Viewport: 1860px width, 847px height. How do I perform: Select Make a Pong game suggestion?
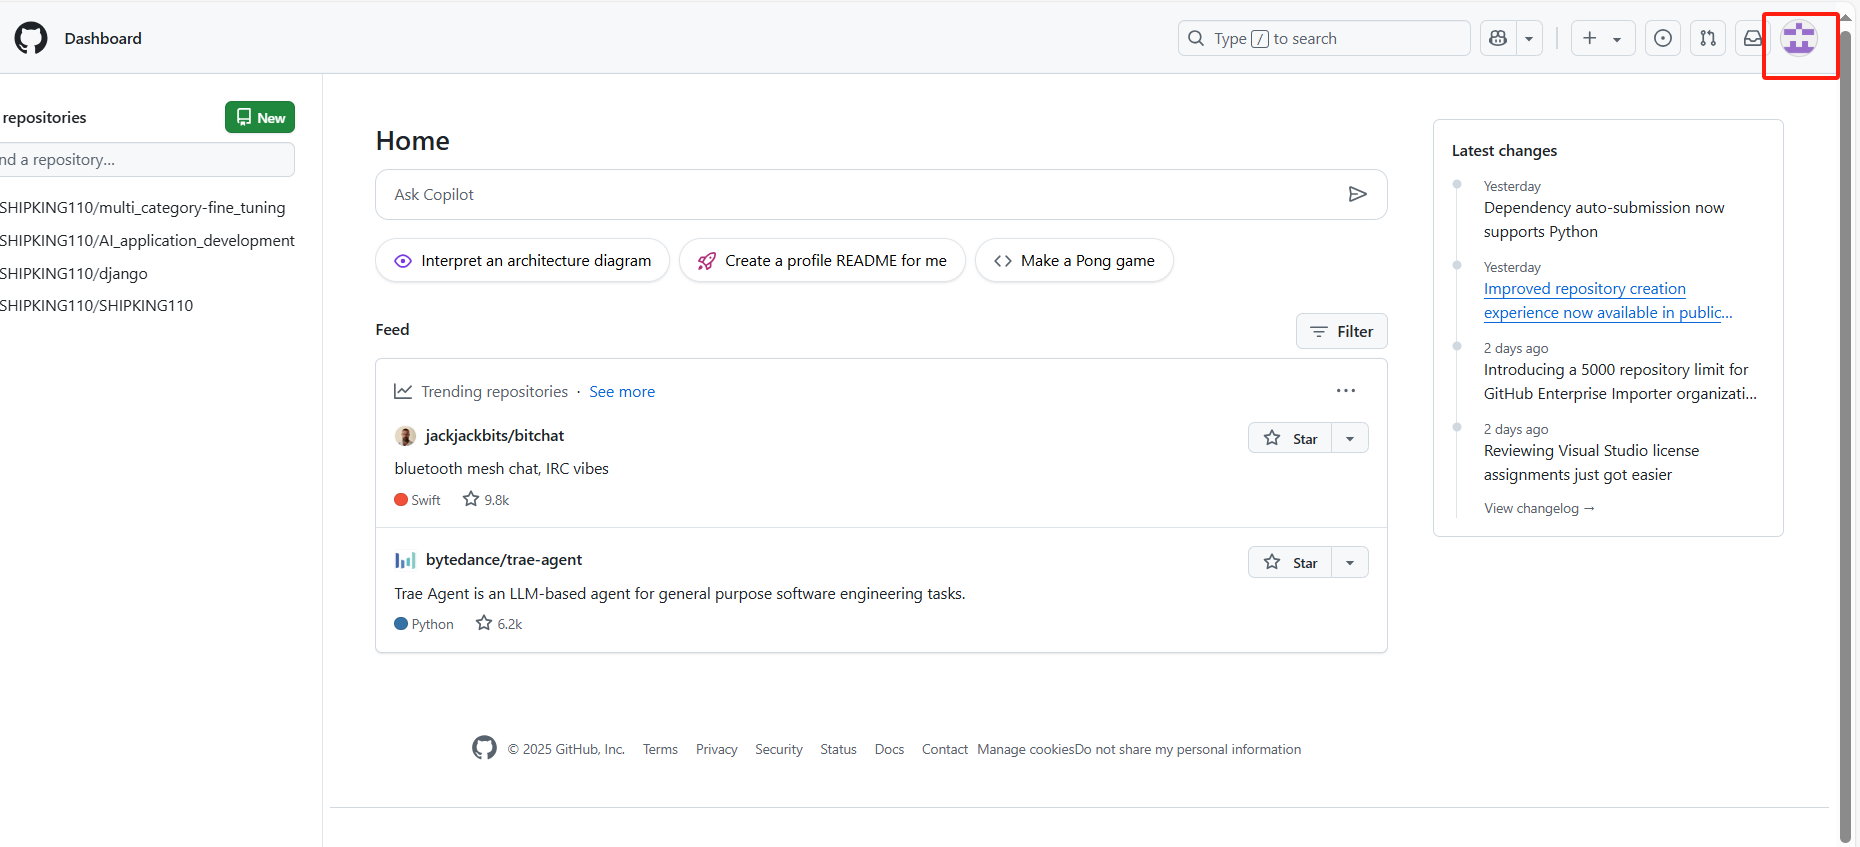click(x=1074, y=260)
